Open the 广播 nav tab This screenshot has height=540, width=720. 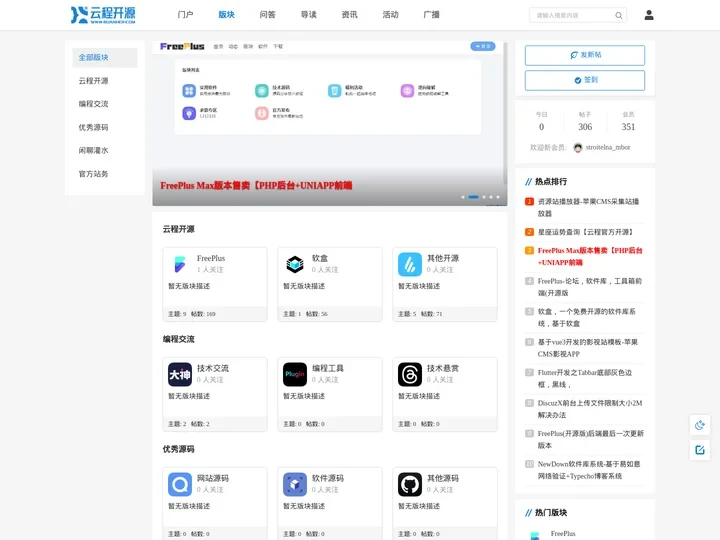(x=432, y=15)
